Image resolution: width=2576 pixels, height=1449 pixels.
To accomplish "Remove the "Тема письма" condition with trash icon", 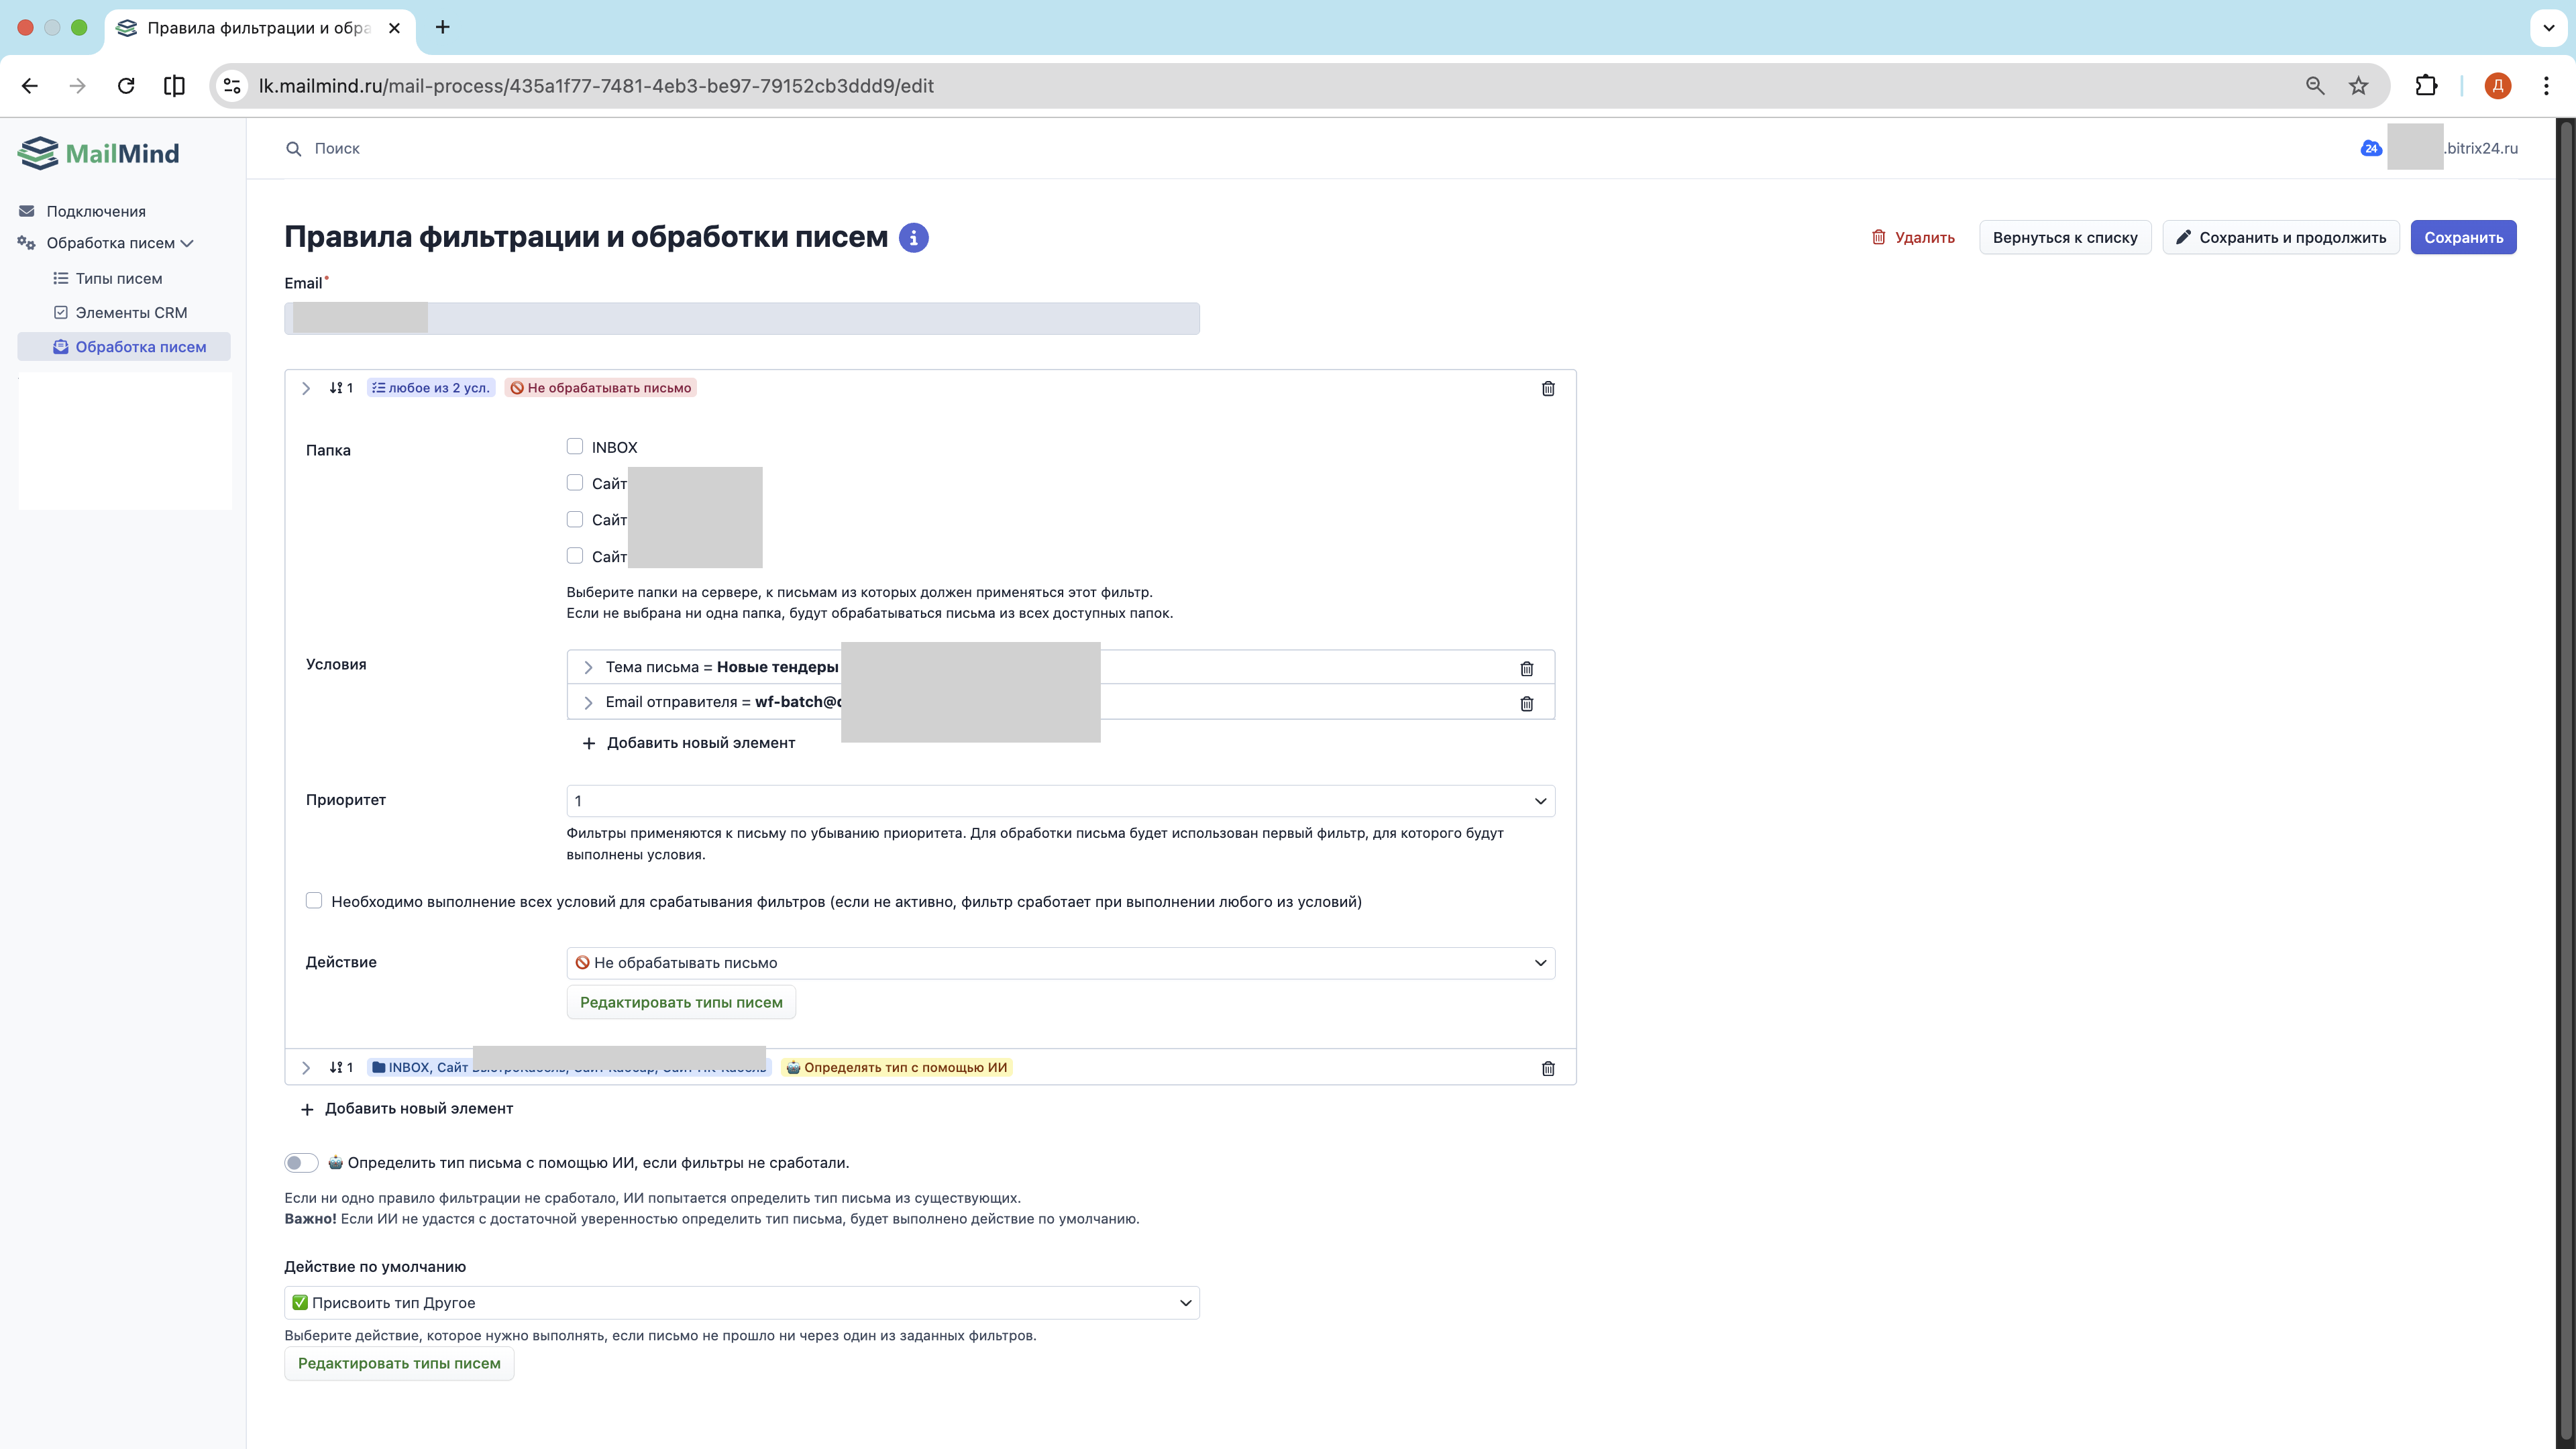I will tap(1526, 668).
